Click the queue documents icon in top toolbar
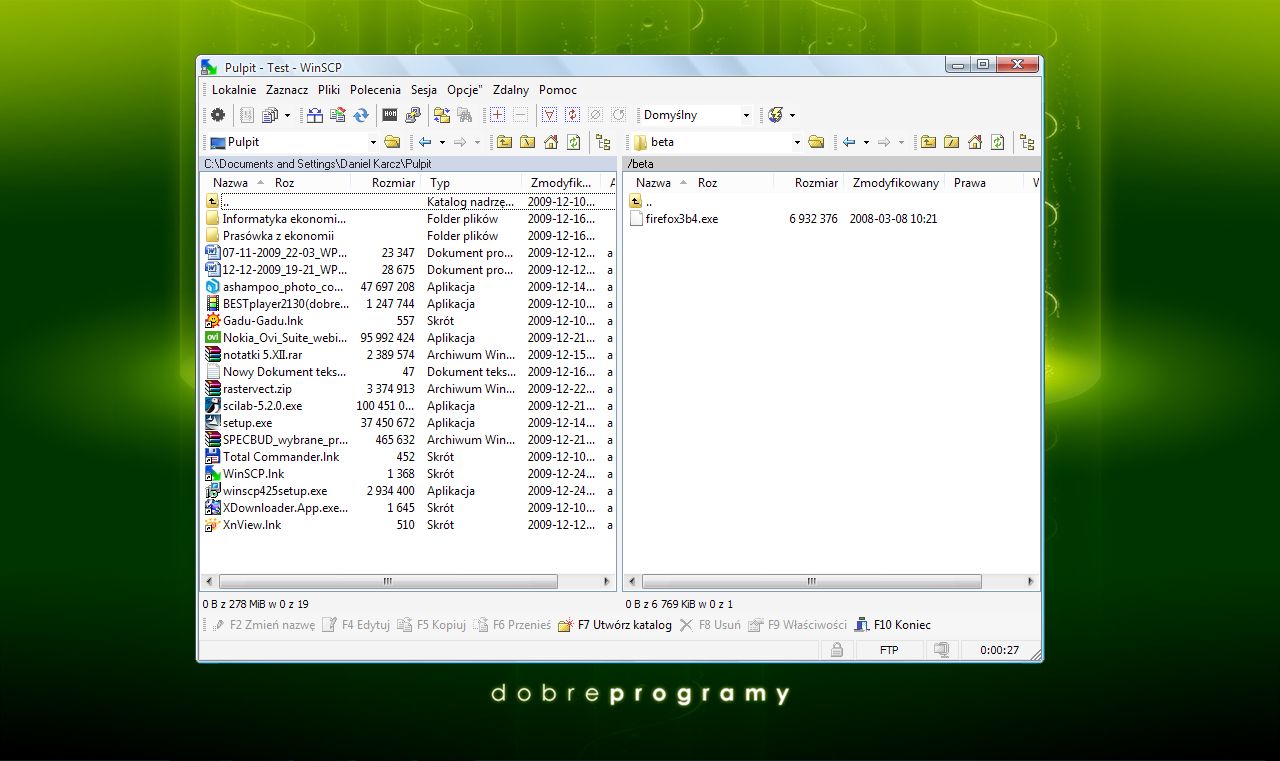The height and width of the screenshot is (761, 1280). (269, 115)
